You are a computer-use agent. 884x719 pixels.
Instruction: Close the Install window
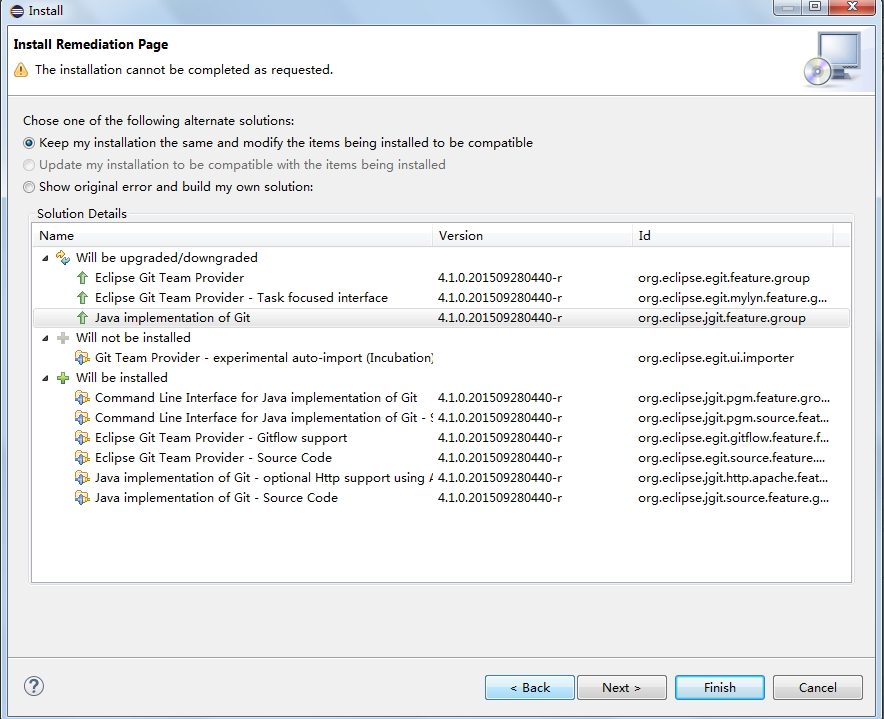pos(853,7)
